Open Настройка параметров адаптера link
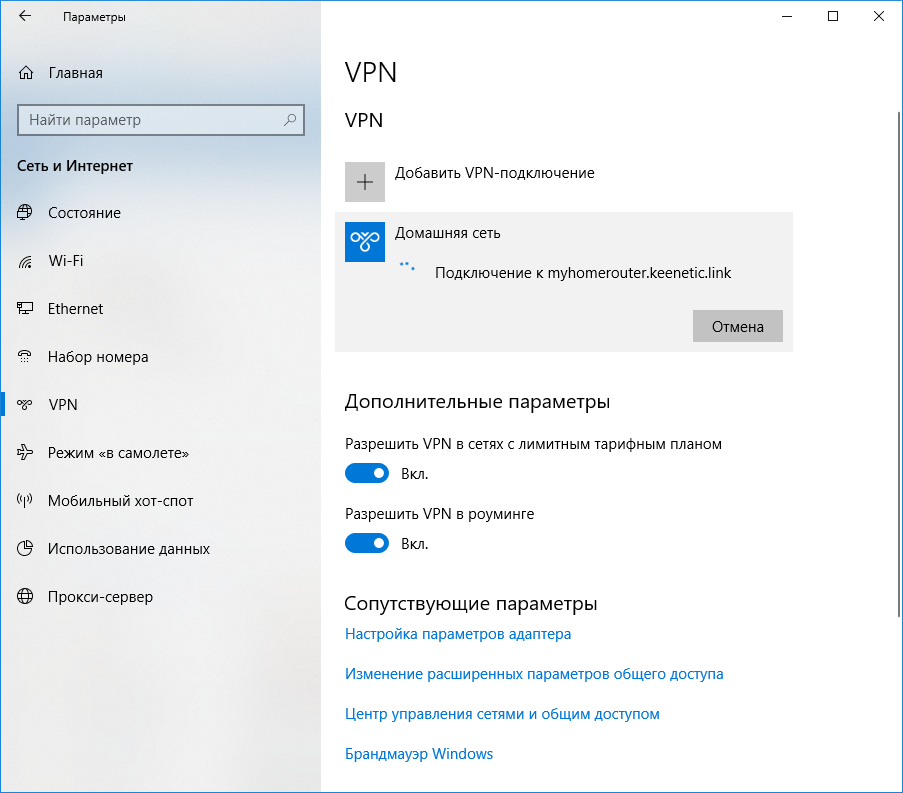 [458, 634]
